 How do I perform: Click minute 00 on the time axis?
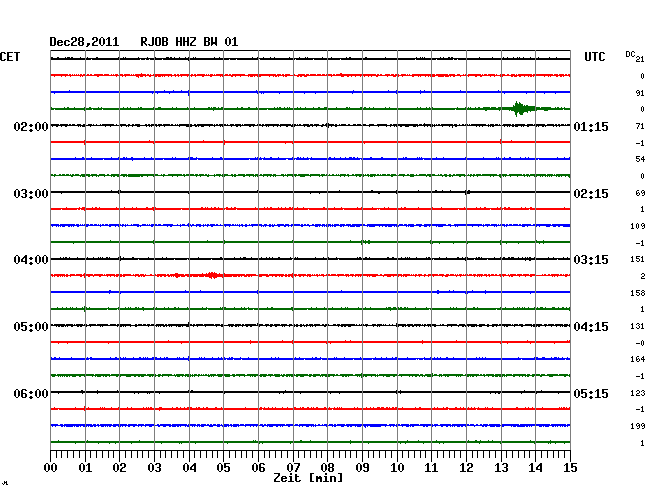click(51, 467)
